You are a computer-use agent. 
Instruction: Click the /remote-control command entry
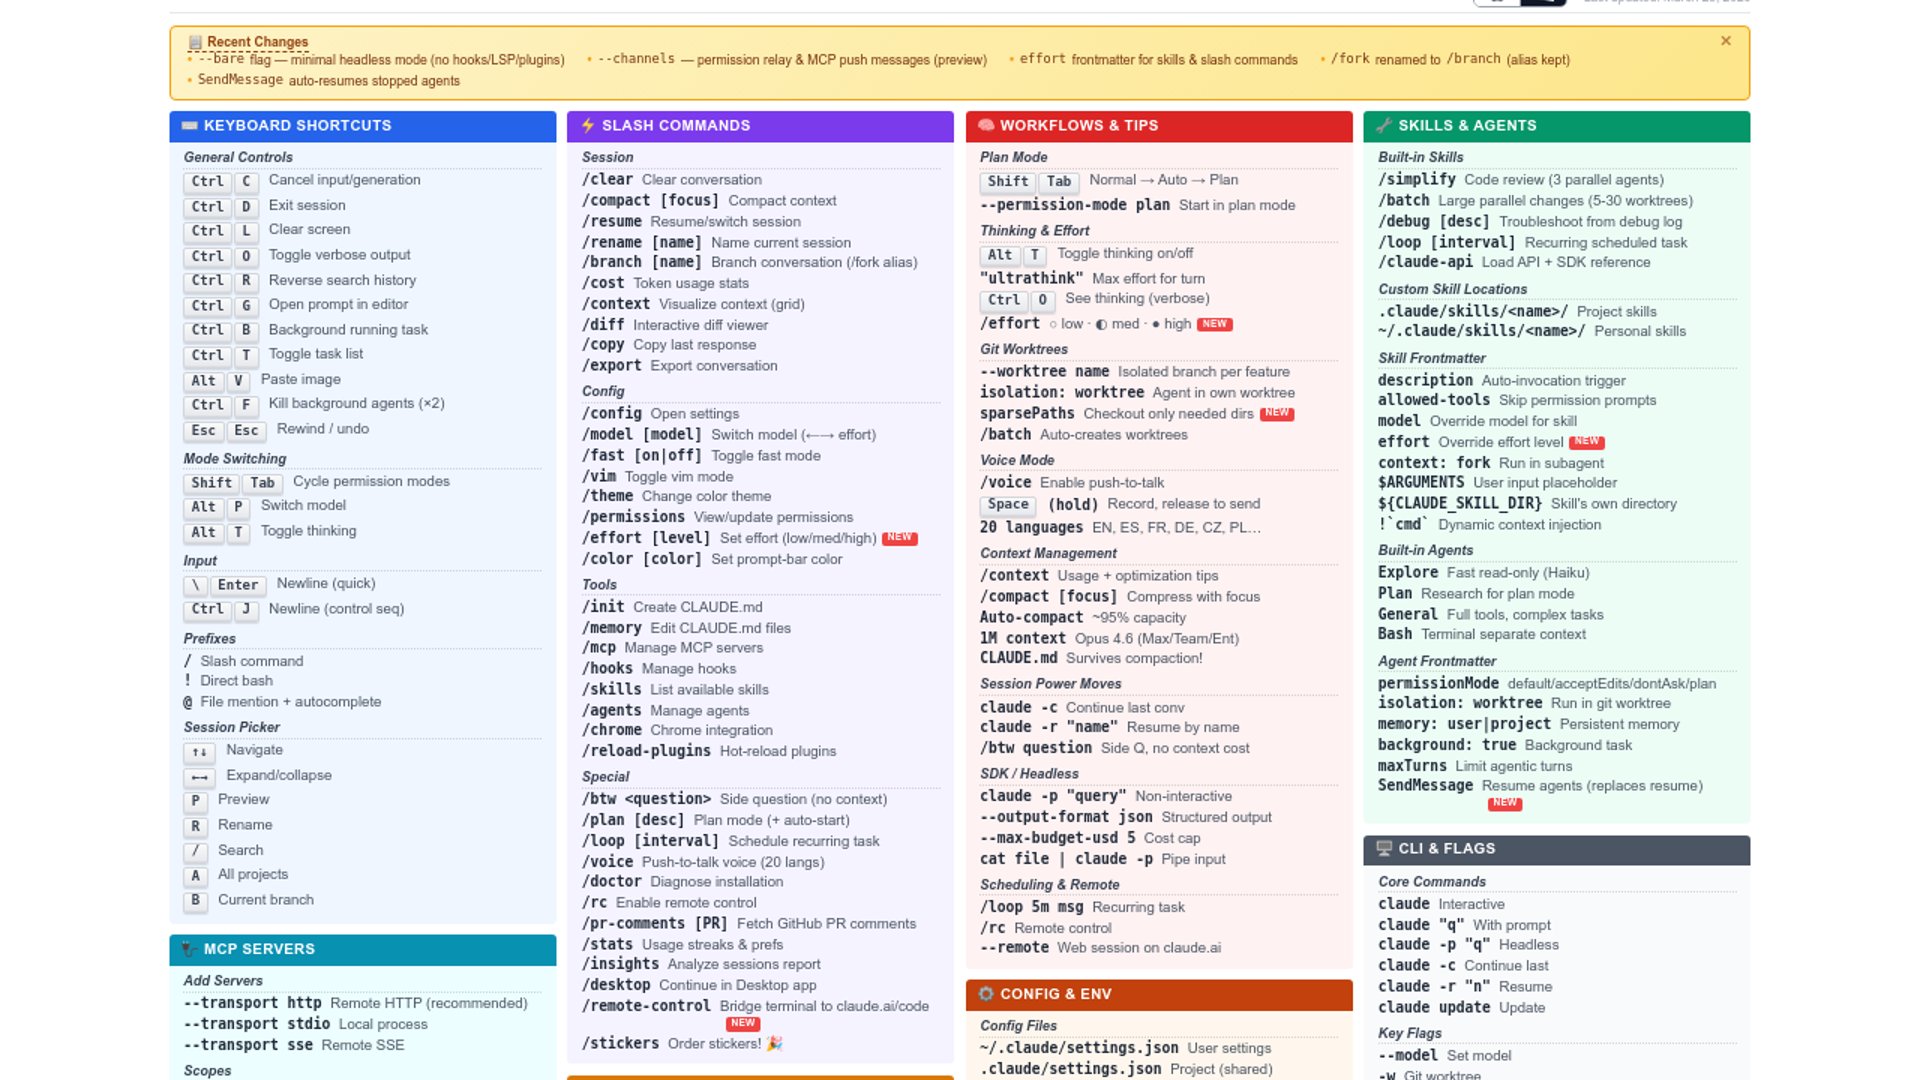coord(646,1006)
